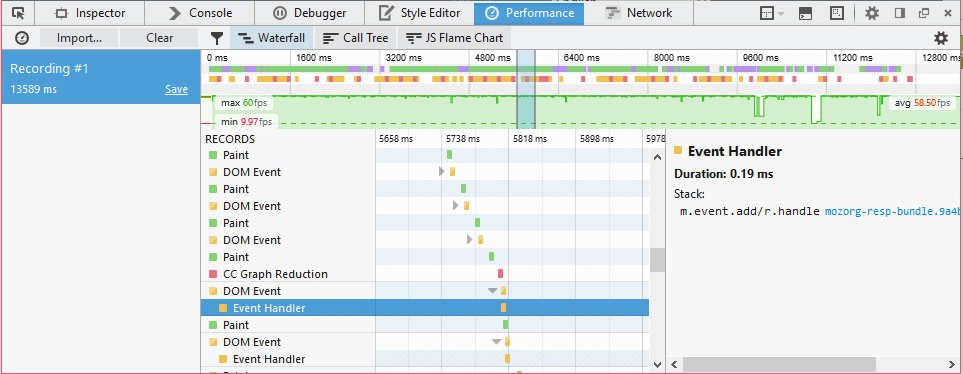Select the first Paint record
Screen dimensions: 963x374
pos(425,155)
